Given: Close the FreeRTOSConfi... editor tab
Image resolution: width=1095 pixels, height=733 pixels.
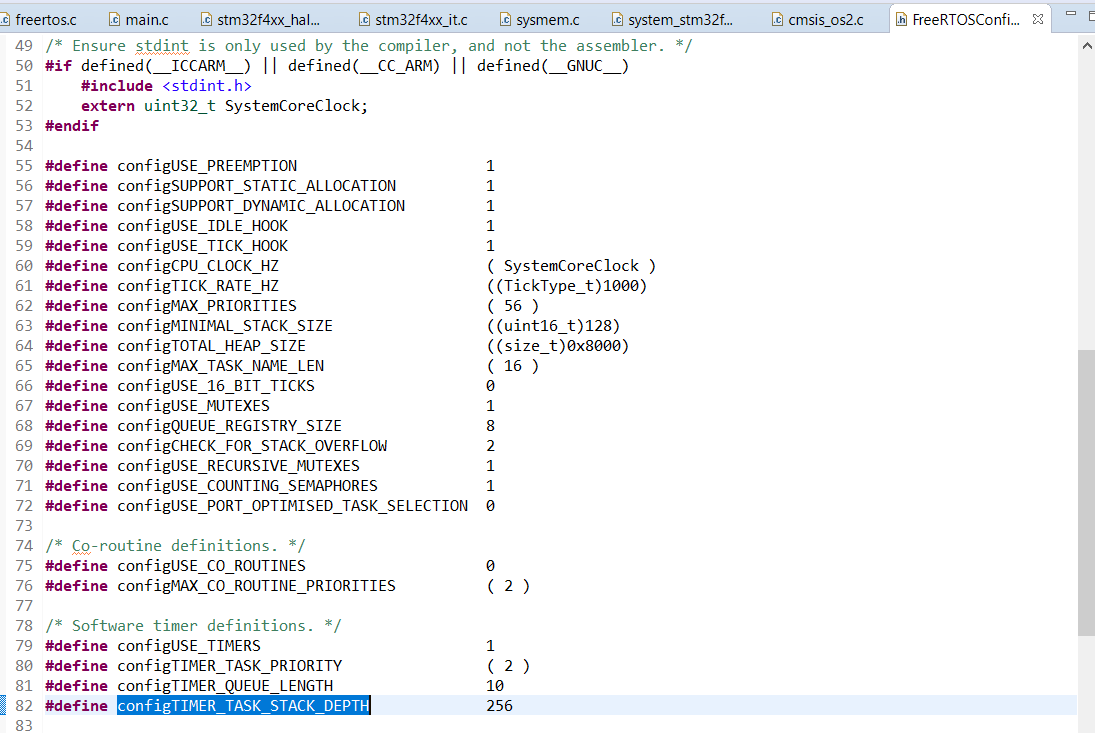Looking at the screenshot, I should [1038, 20].
